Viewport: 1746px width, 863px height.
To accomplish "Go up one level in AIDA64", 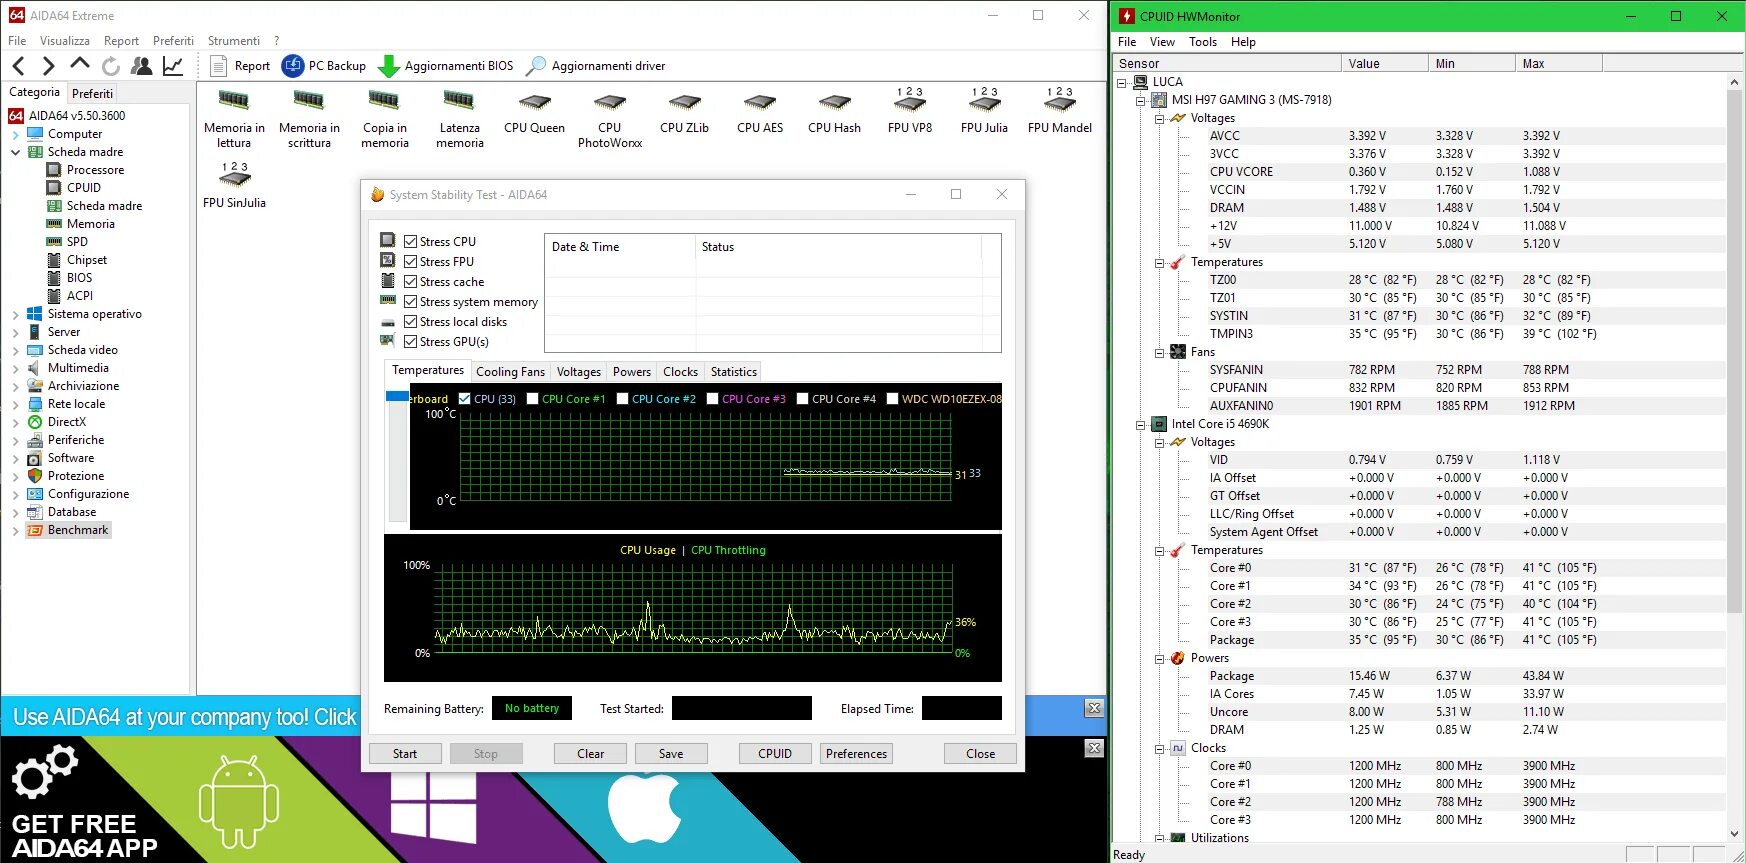I will tap(79, 65).
